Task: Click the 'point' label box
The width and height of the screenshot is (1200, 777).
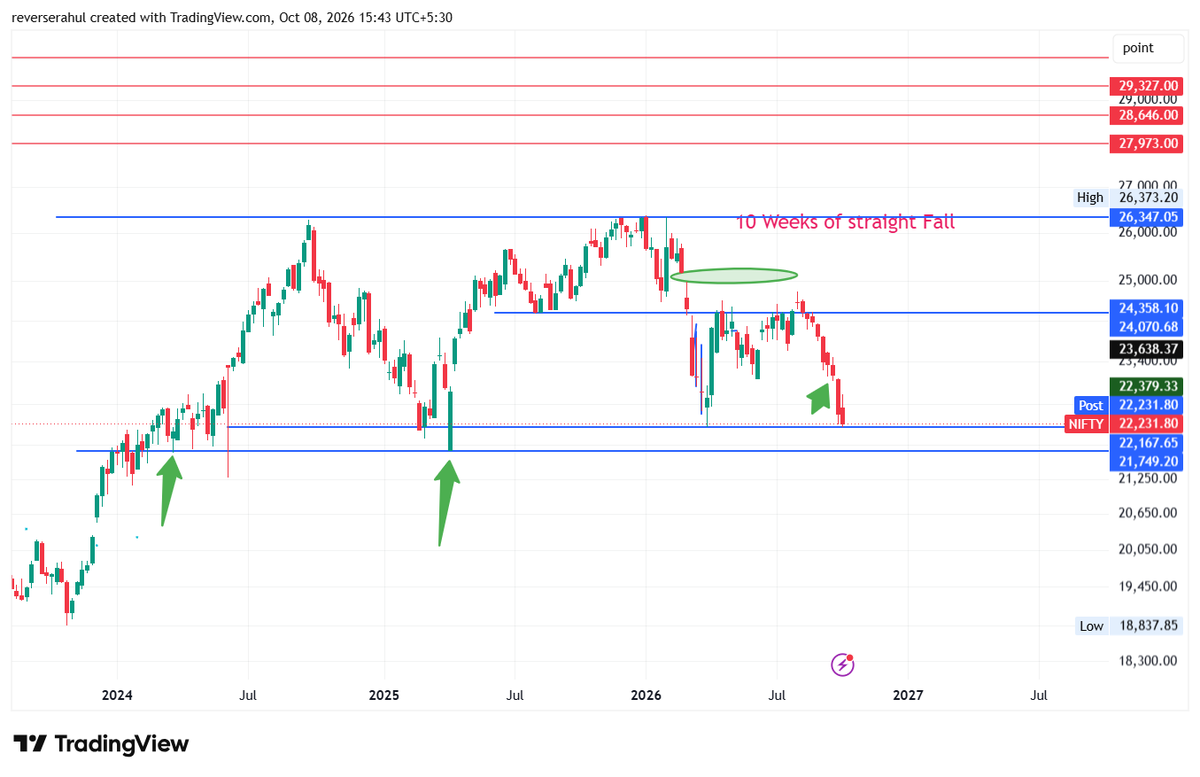Action: coord(1149,48)
